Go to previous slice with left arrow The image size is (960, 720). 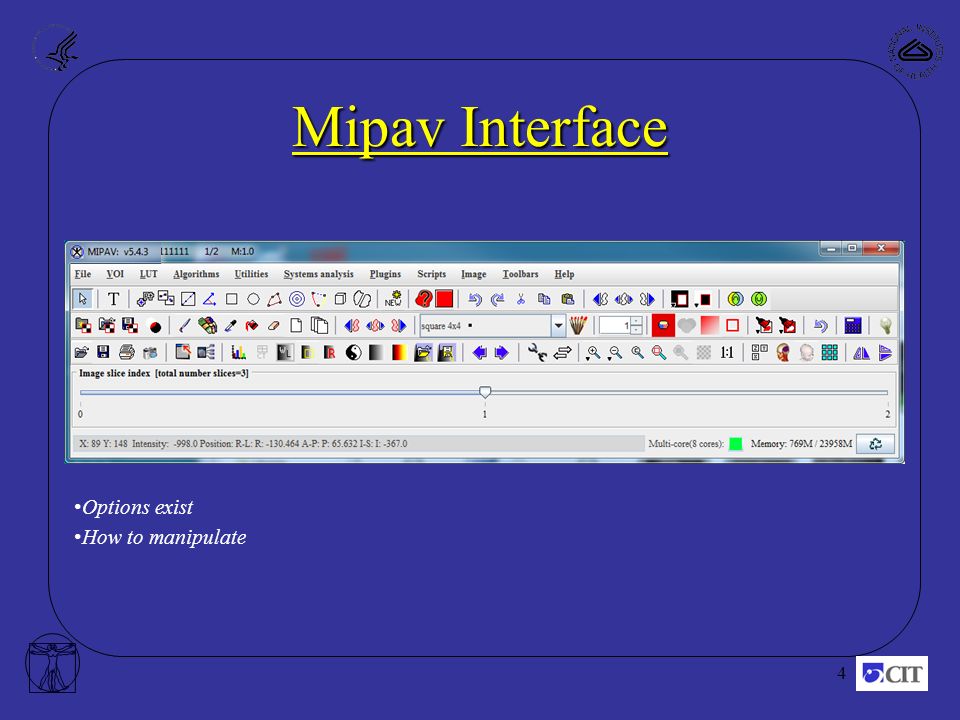point(479,352)
